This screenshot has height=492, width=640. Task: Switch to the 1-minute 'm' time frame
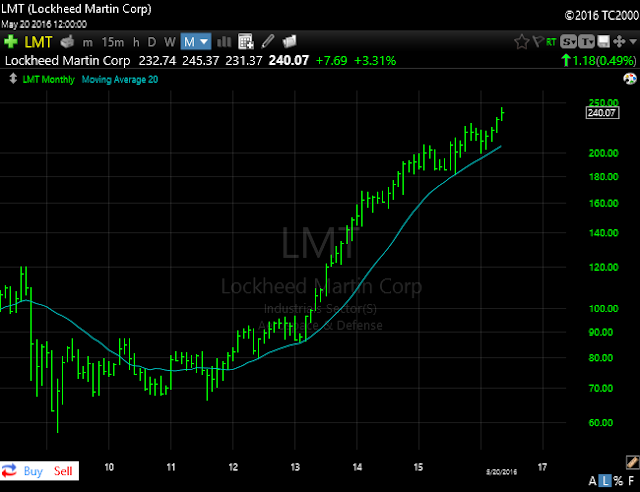click(87, 42)
